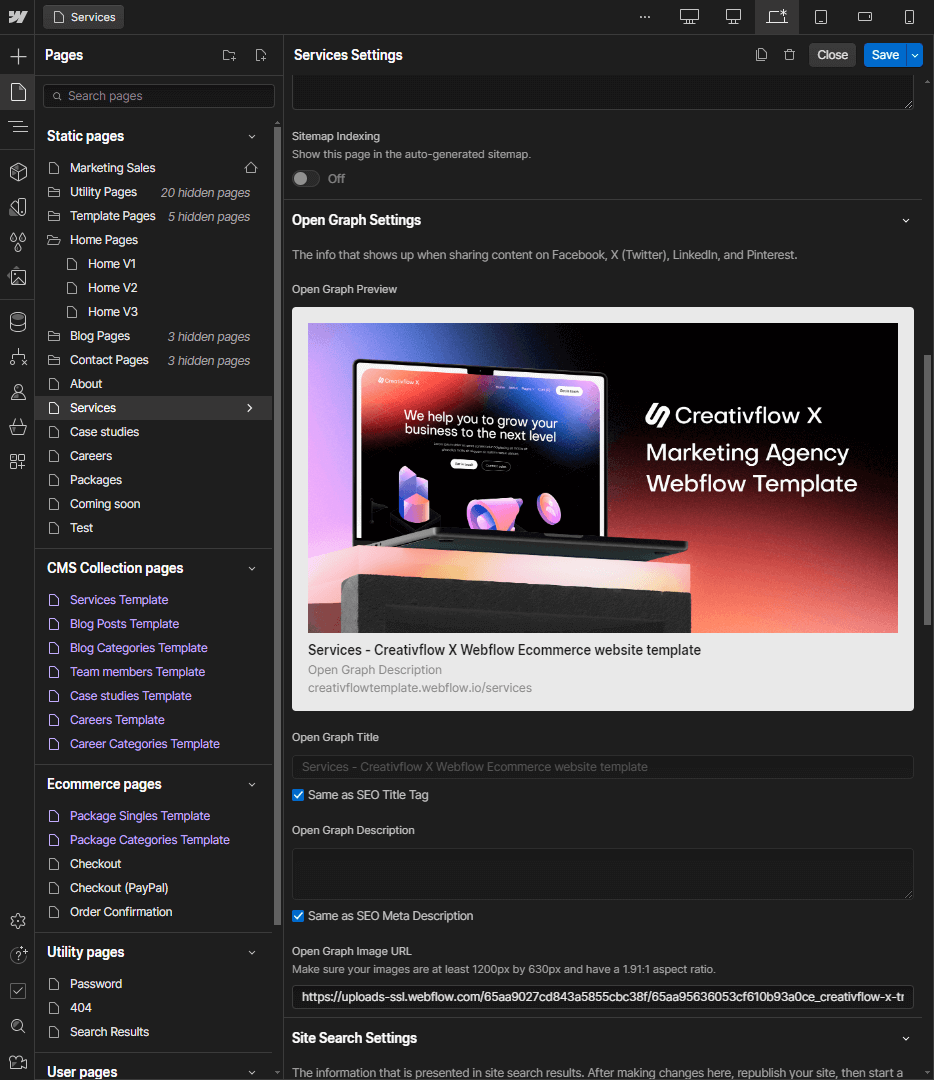Uncheck Same as SEO Title Tag
This screenshot has height=1080, width=934.
[297, 794]
